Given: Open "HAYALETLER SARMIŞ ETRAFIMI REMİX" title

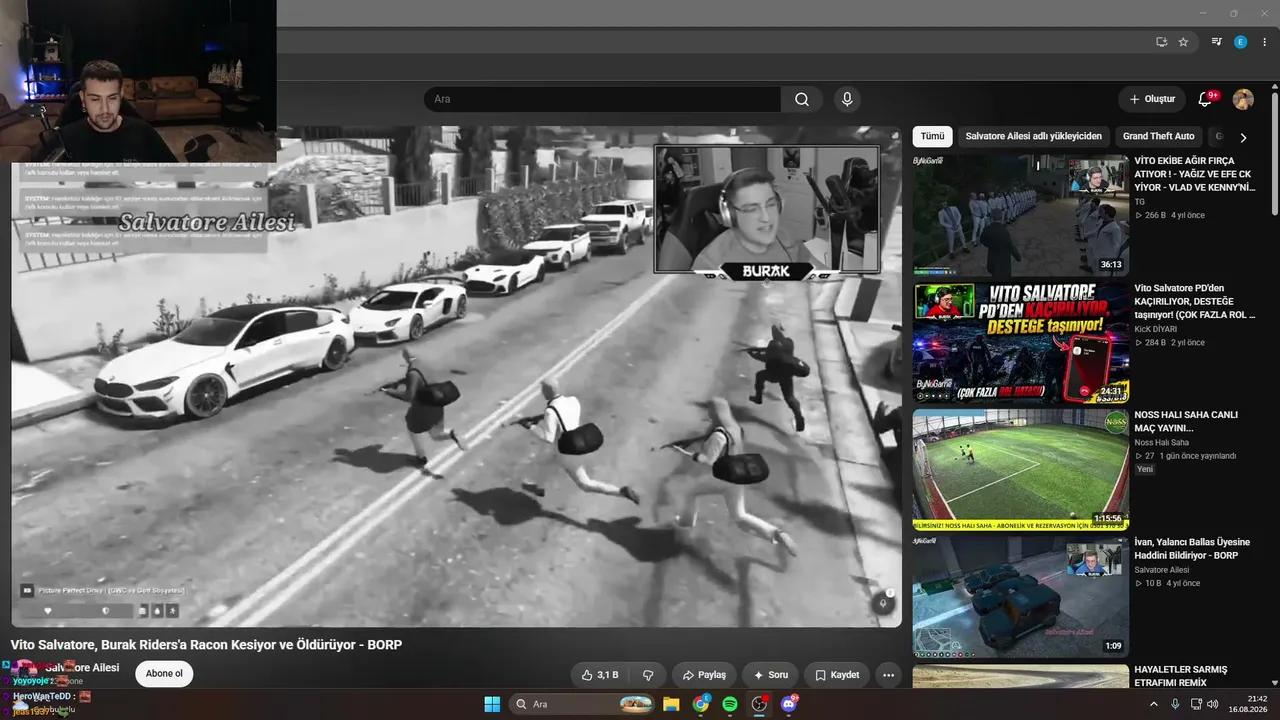Looking at the screenshot, I should (1181, 676).
